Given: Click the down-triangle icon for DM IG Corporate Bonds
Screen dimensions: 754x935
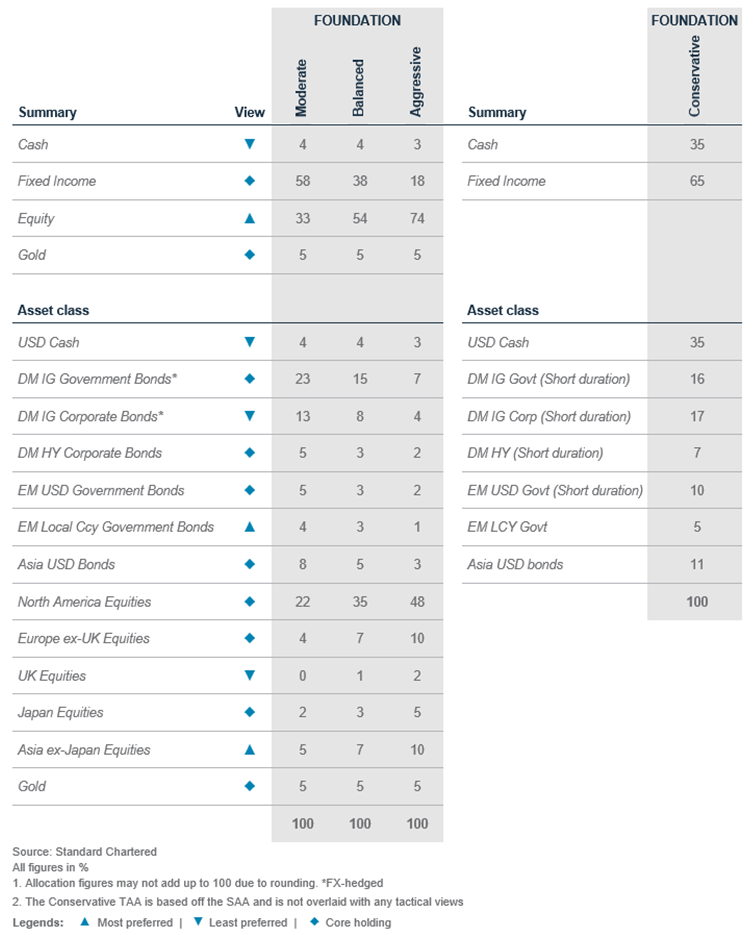Looking at the screenshot, I should (x=250, y=416).
